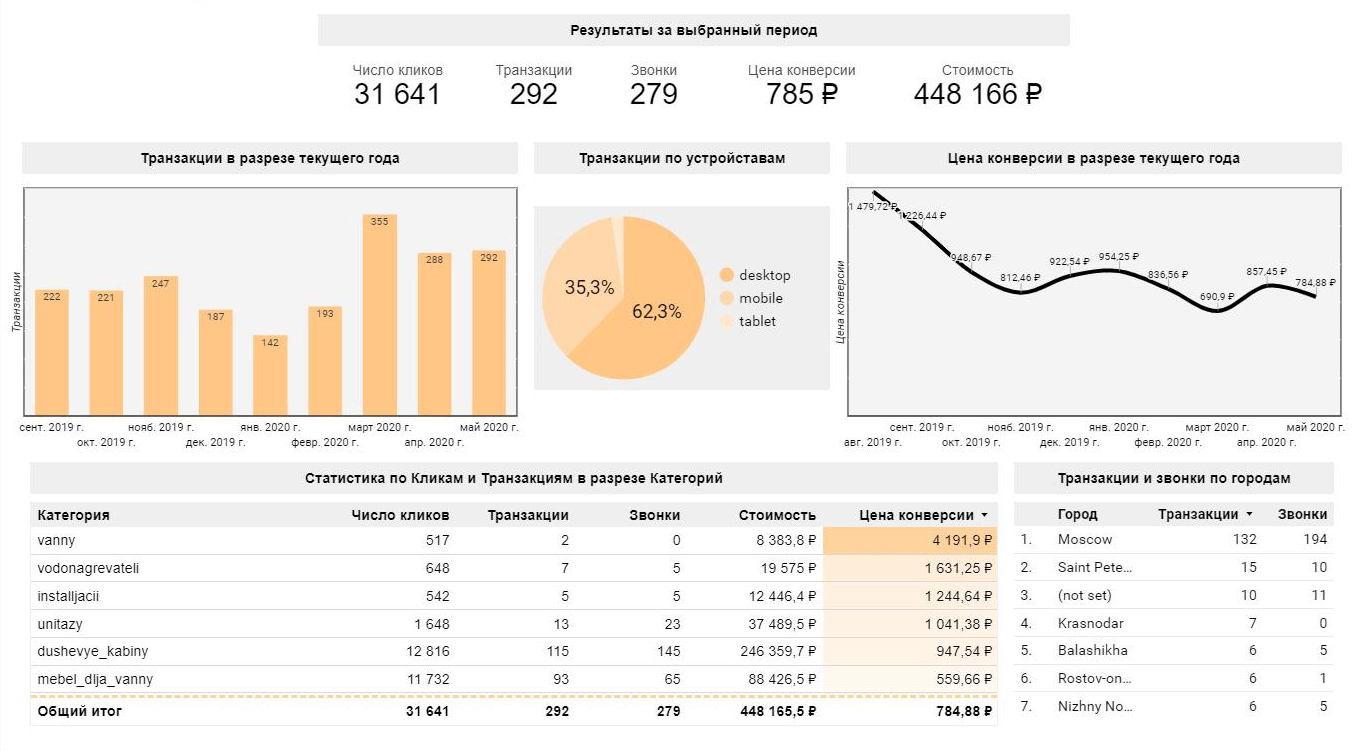Click the 954,25 ₽ data point label
Viewport: 1358px width, 751px height.
(1119, 257)
